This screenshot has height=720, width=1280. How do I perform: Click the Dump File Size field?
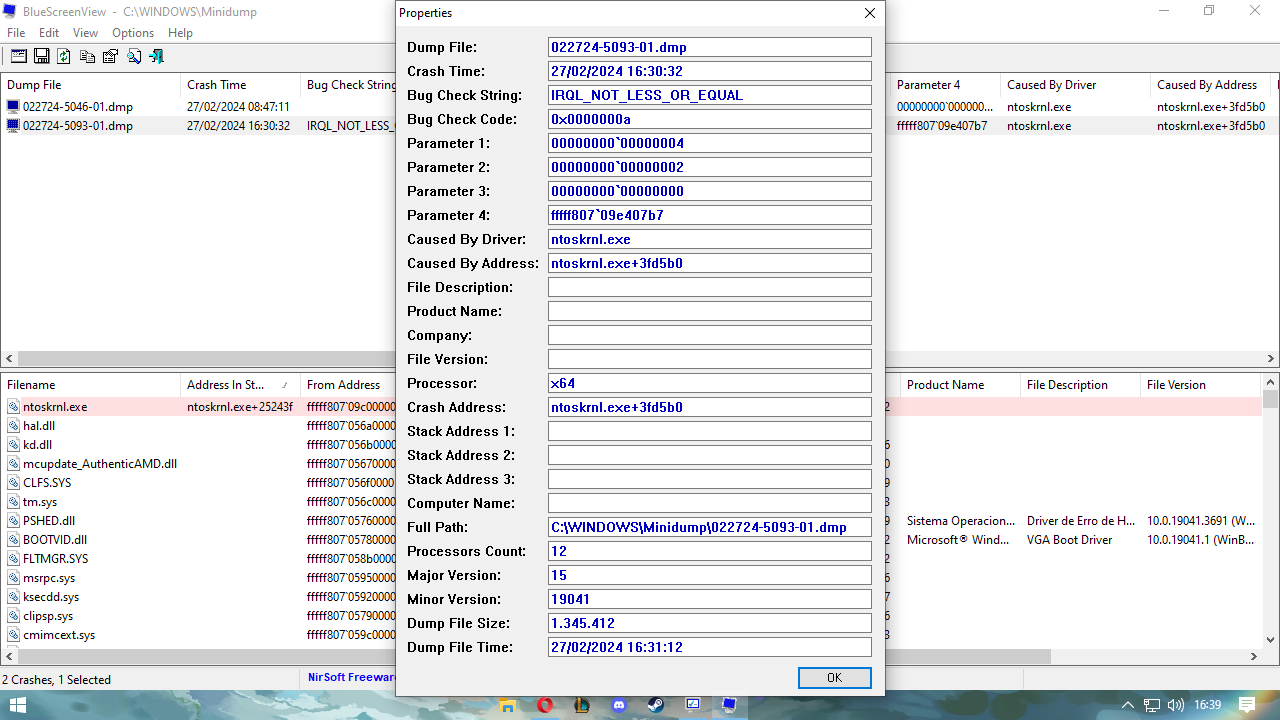pyautogui.click(x=710, y=623)
